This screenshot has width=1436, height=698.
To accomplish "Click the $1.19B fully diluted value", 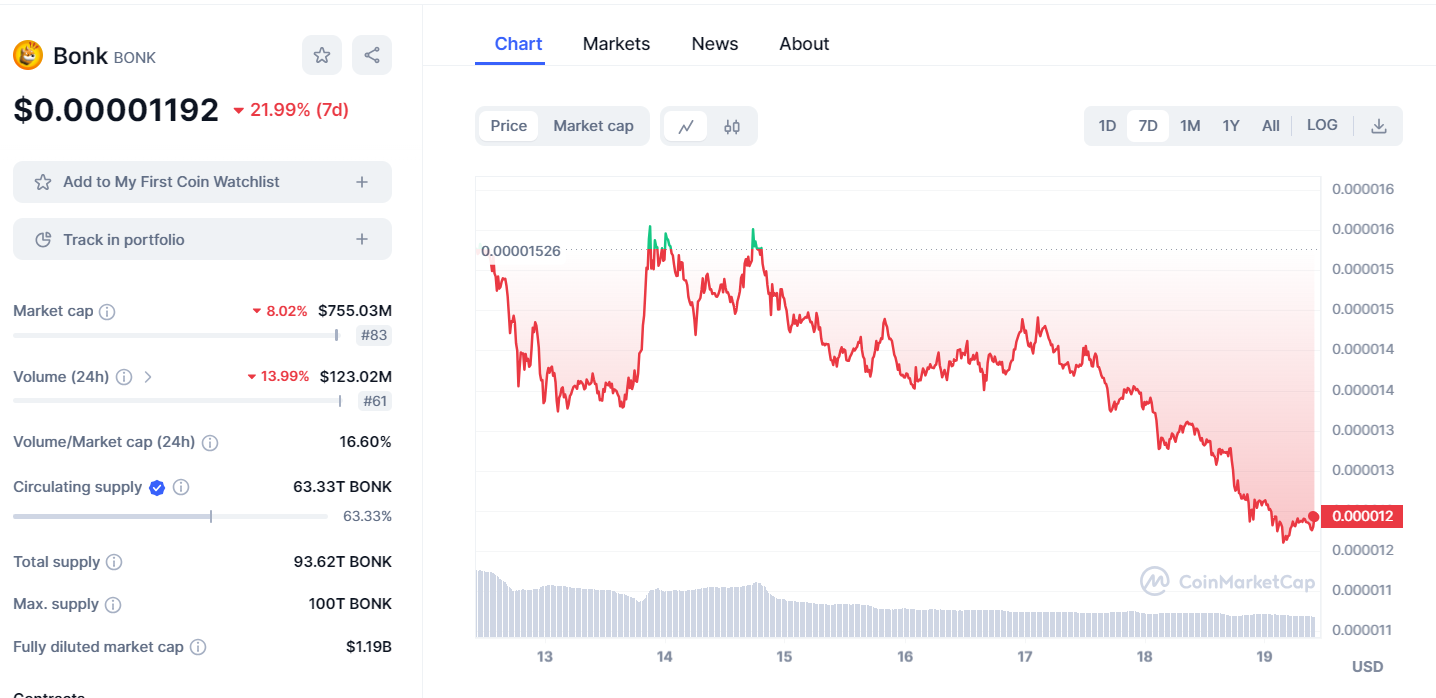I will pos(369,647).
